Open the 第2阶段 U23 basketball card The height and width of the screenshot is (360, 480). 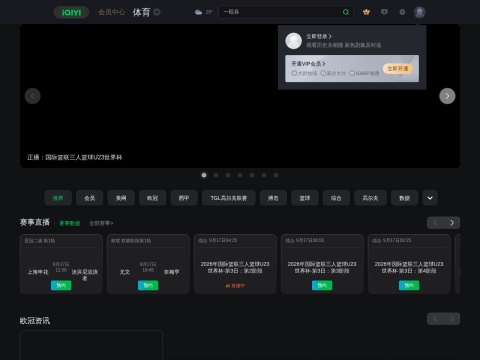click(235, 264)
